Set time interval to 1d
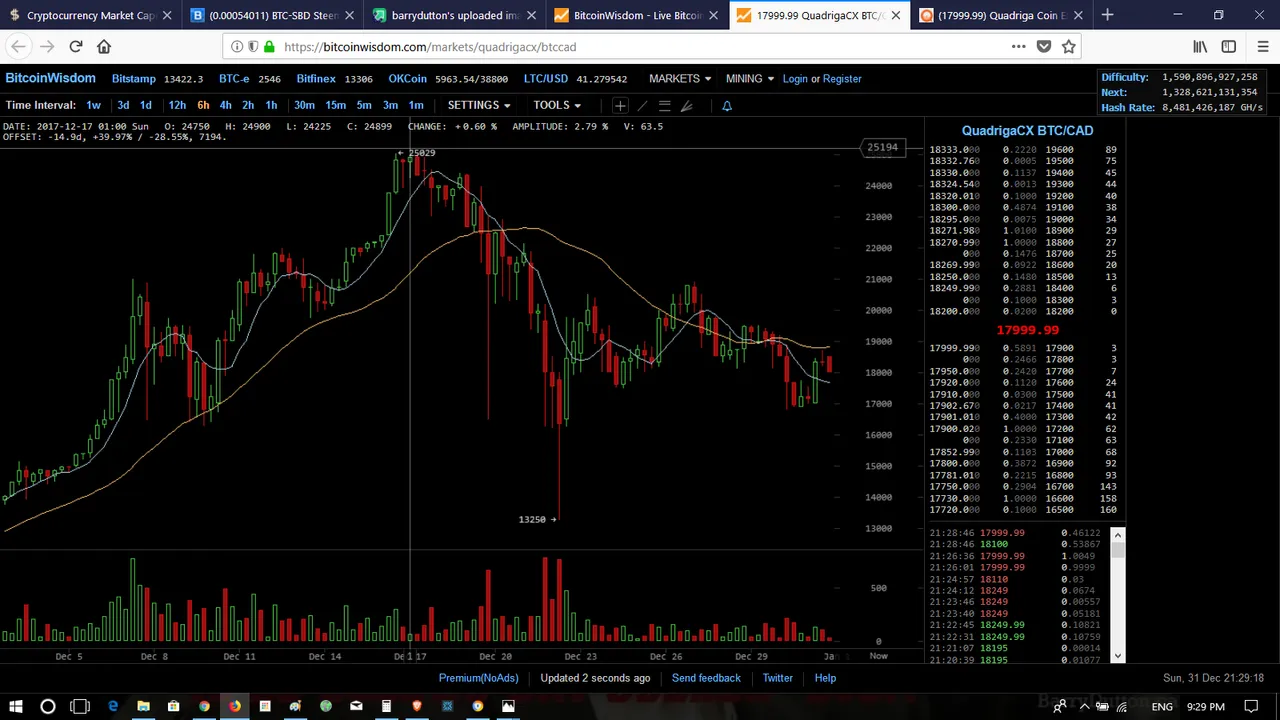The image size is (1280, 720). (146, 105)
